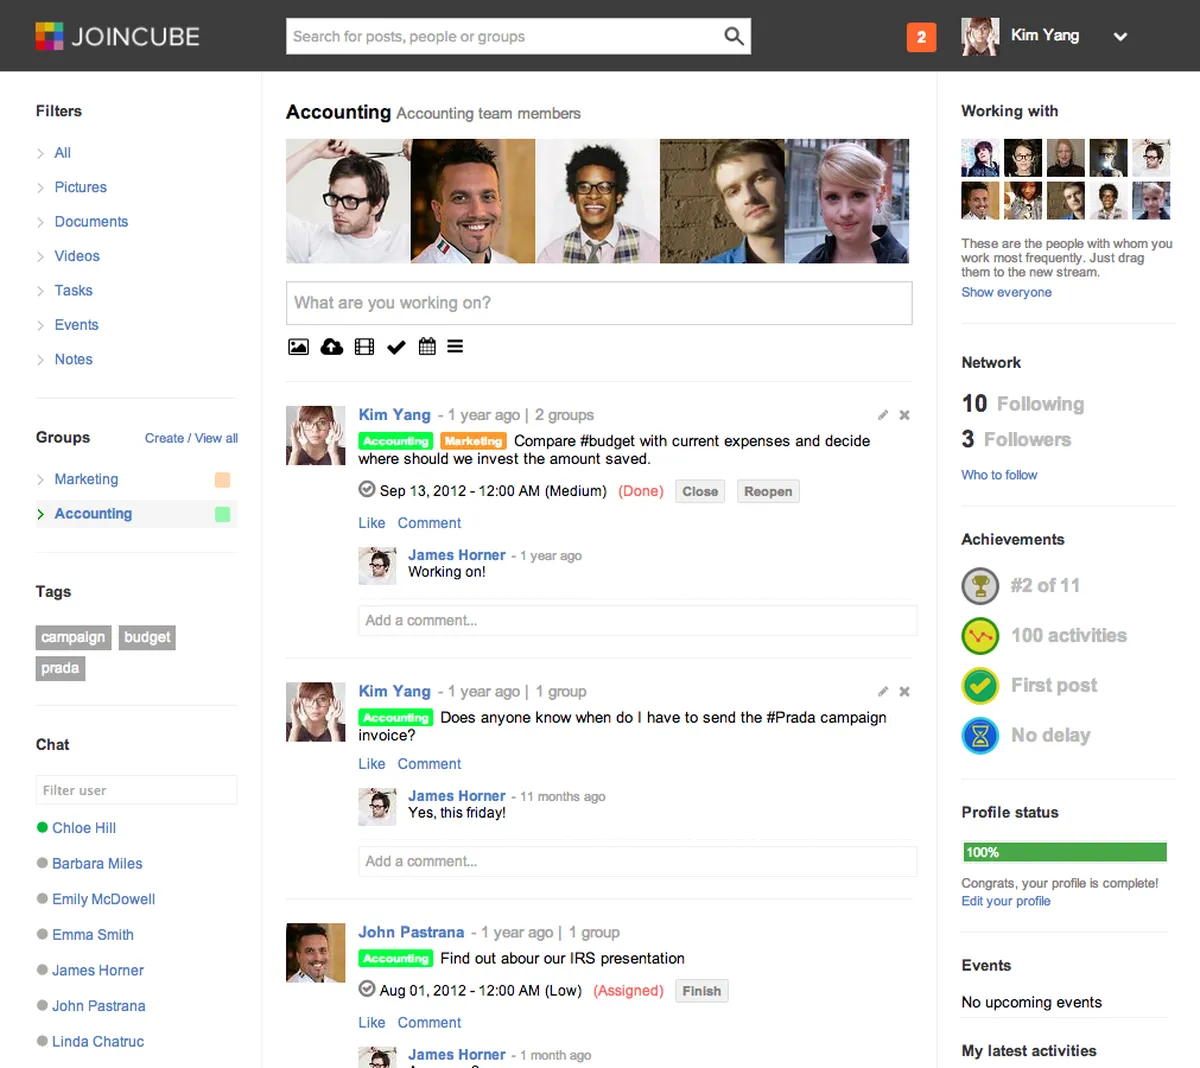Filter stream by Events
This screenshot has height=1068, width=1200.
[x=76, y=325]
